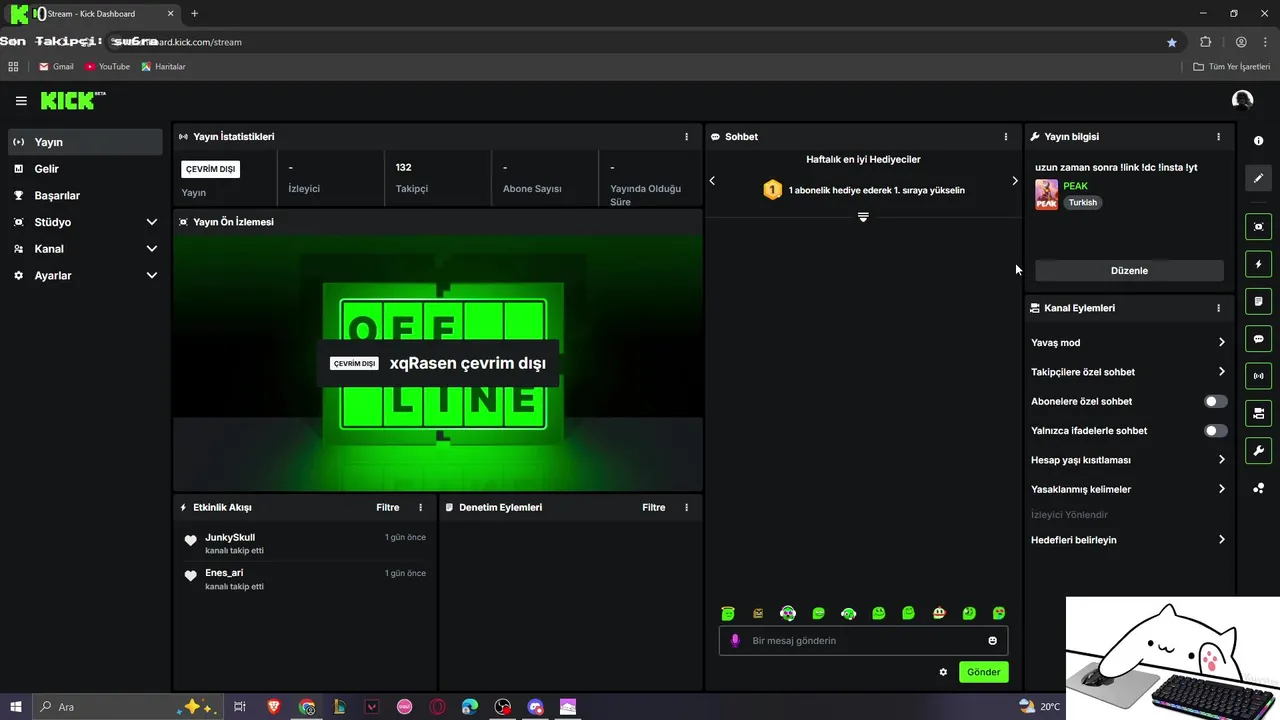
Task: Open Filtre in Denetim Eylemleri
Action: tap(654, 507)
